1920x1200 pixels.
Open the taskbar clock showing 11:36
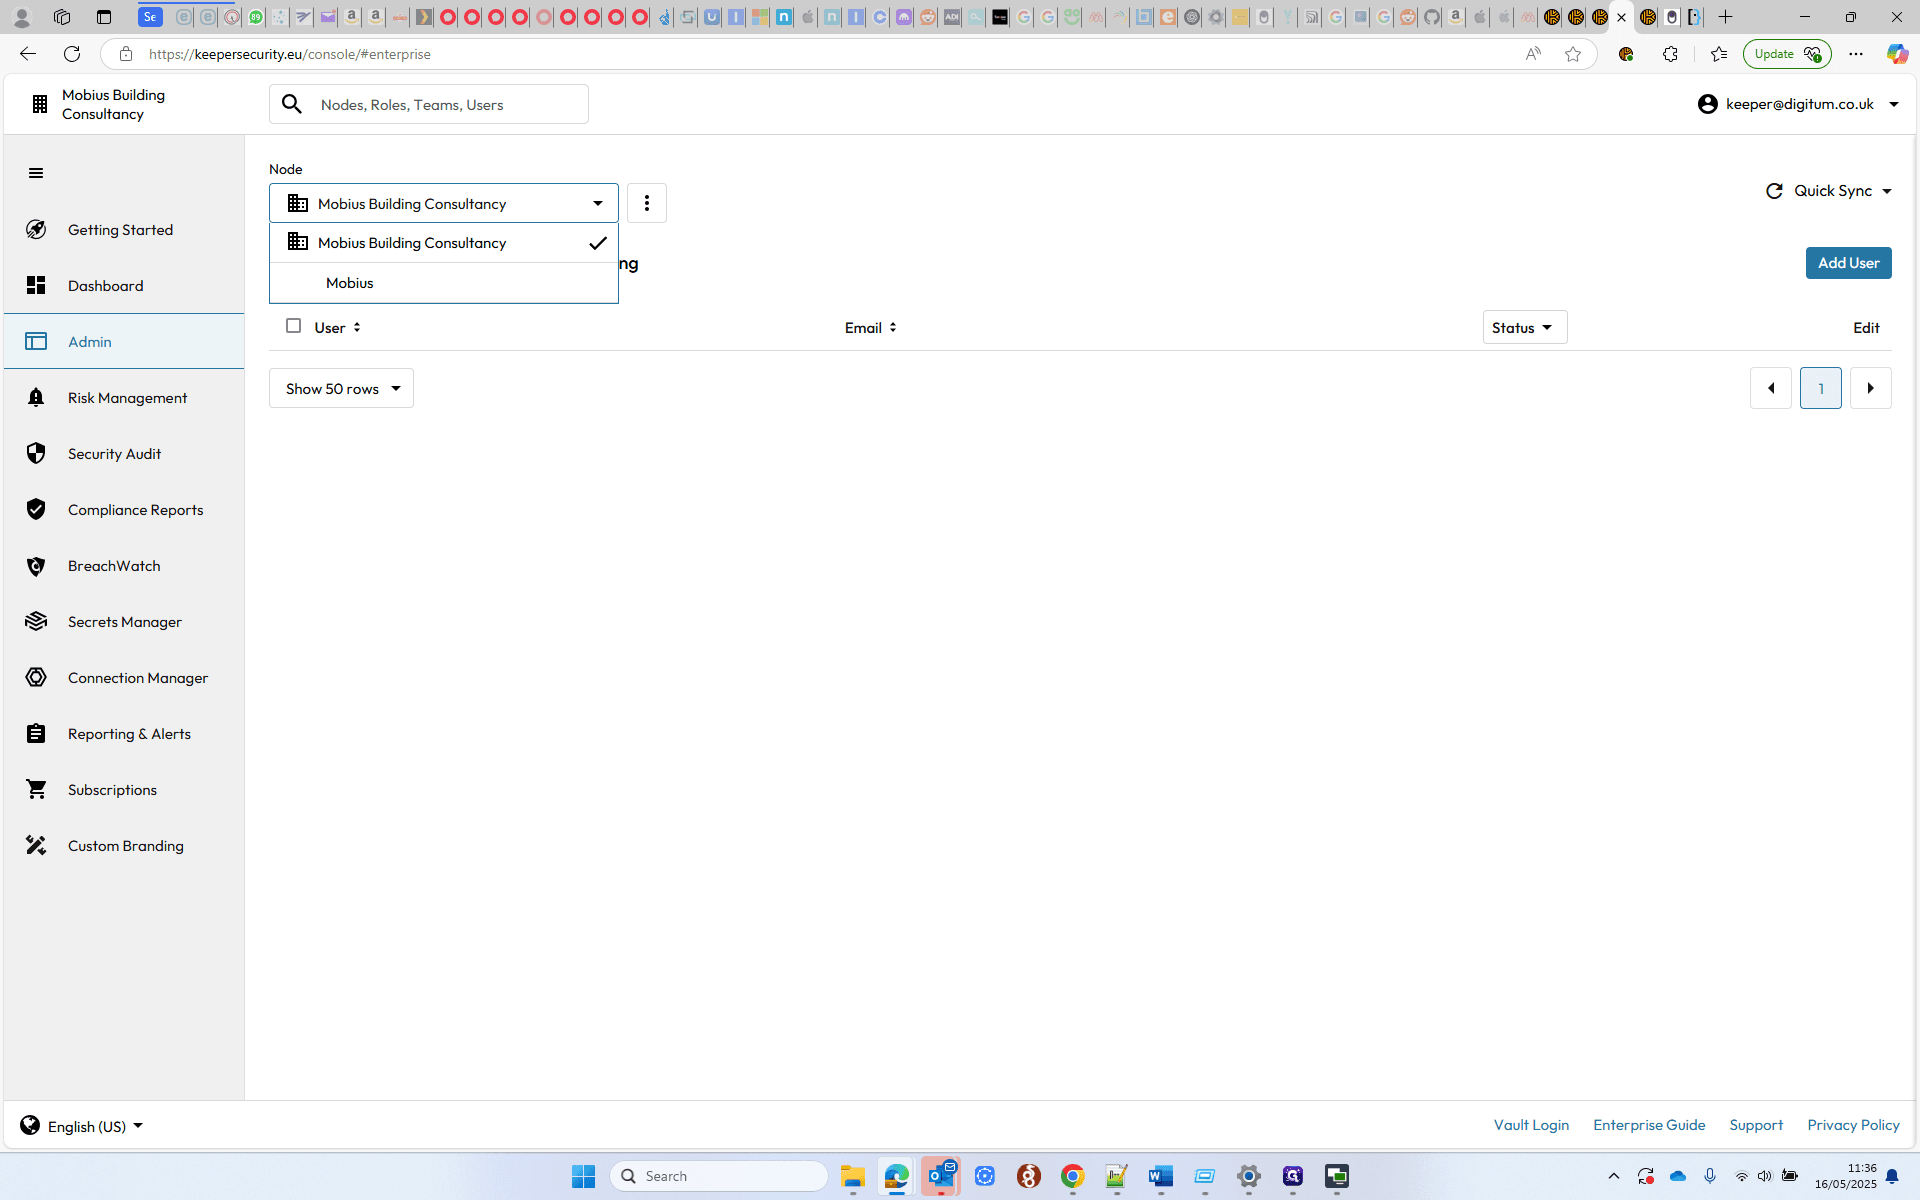[x=1846, y=1176]
